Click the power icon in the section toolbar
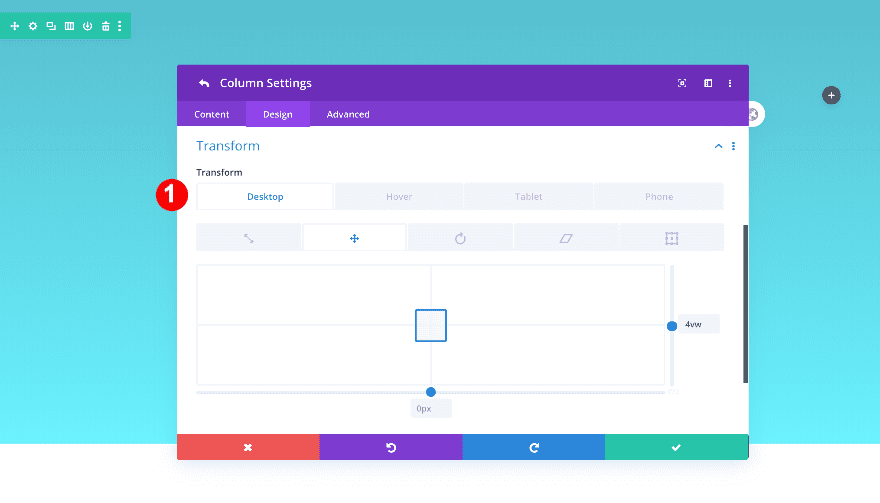This screenshot has height=503, width=880. tap(87, 26)
